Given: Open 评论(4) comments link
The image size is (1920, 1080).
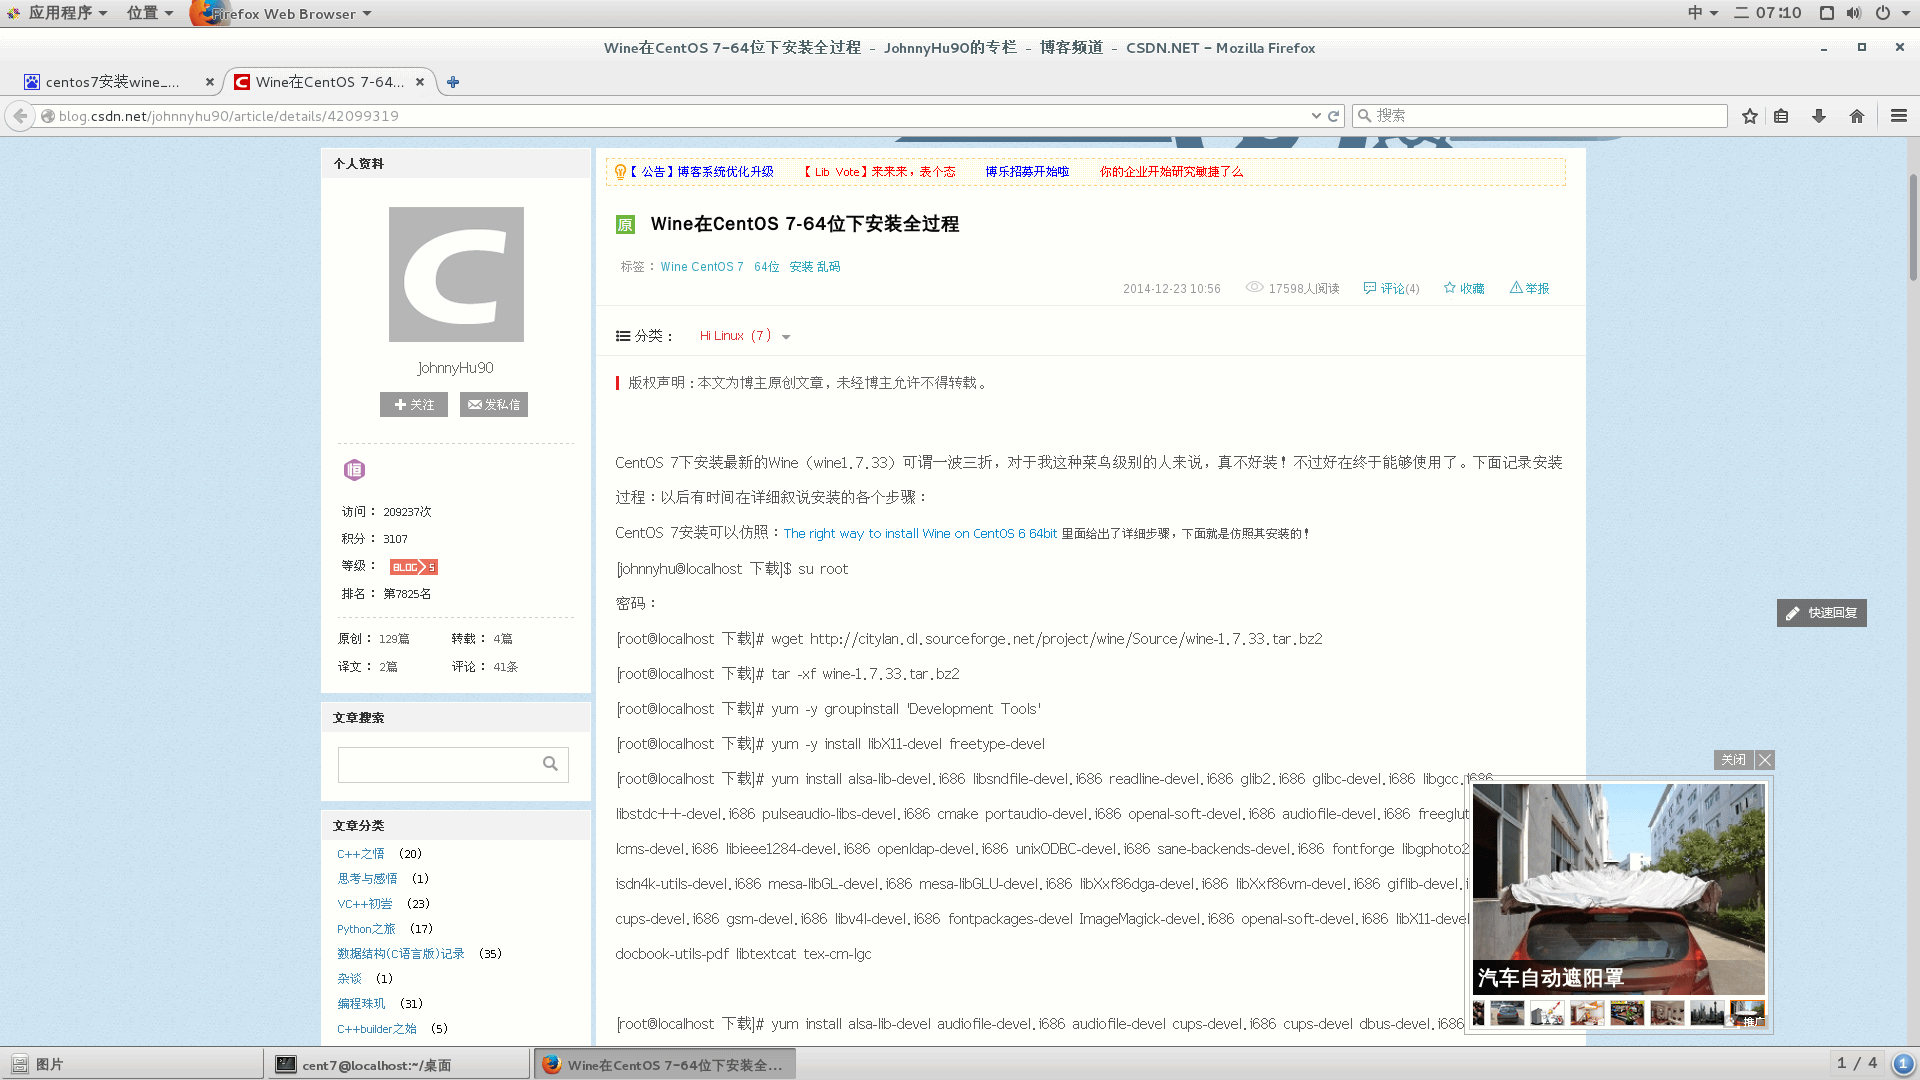Looking at the screenshot, I should (x=1391, y=288).
